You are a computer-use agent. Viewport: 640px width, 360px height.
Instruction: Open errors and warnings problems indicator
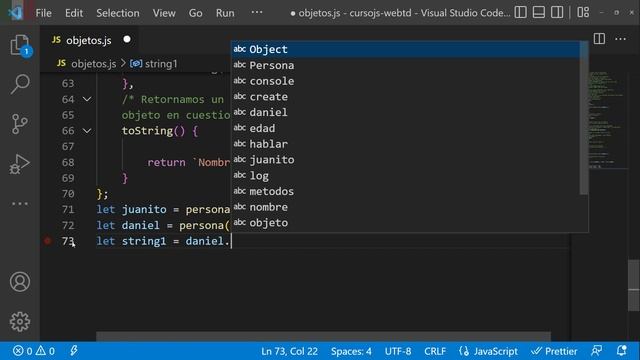(x=34, y=351)
